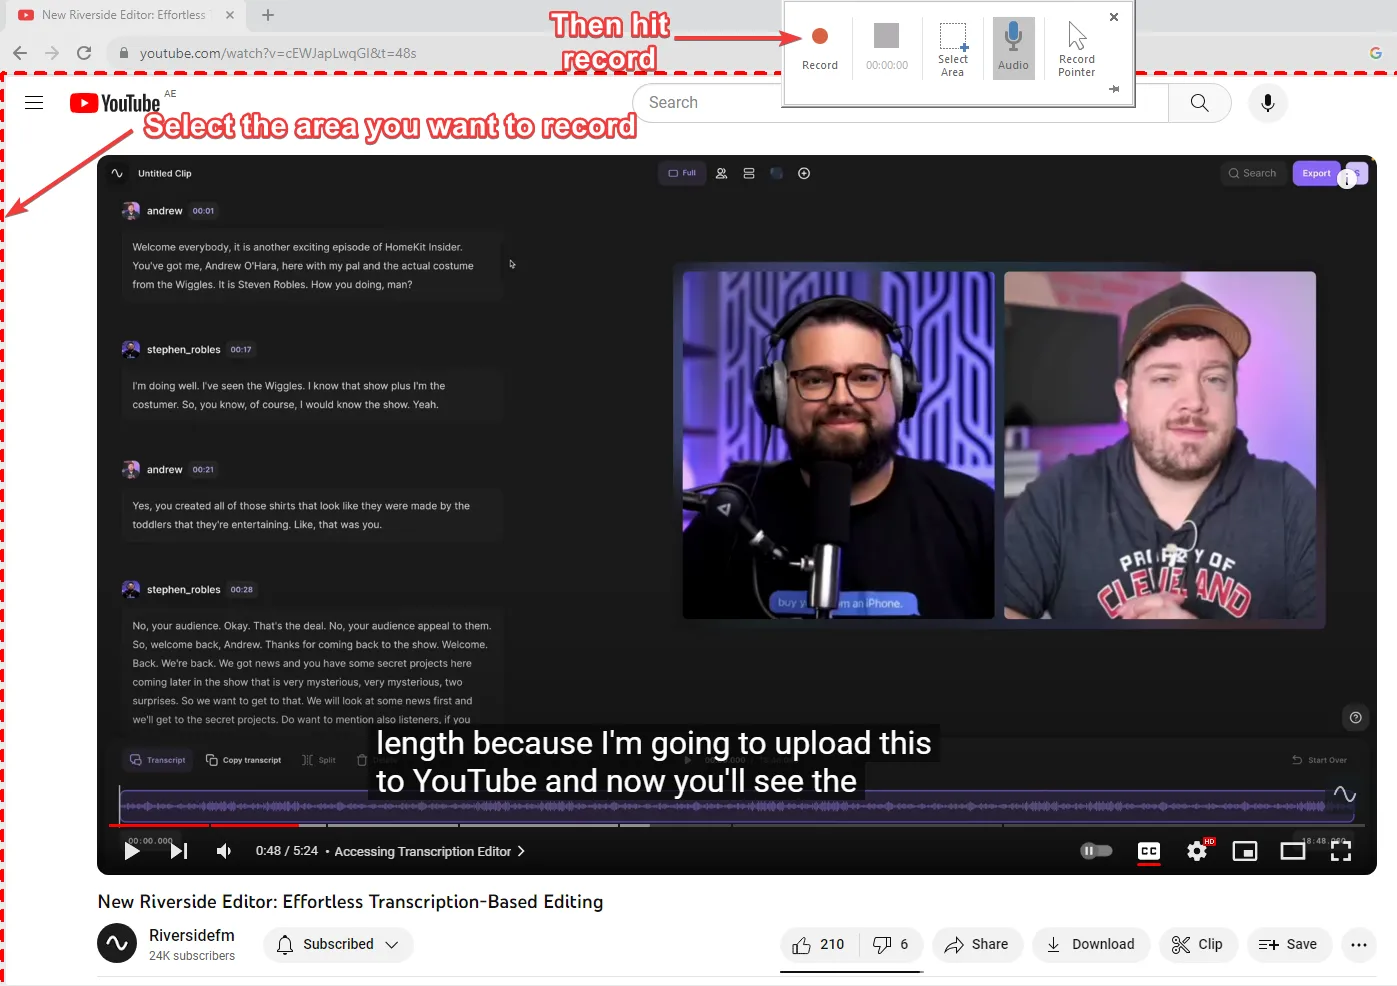Image resolution: width=1397 pixels, height=986 pixels.
Task: Click the video title text
Action: click(350, 902)
